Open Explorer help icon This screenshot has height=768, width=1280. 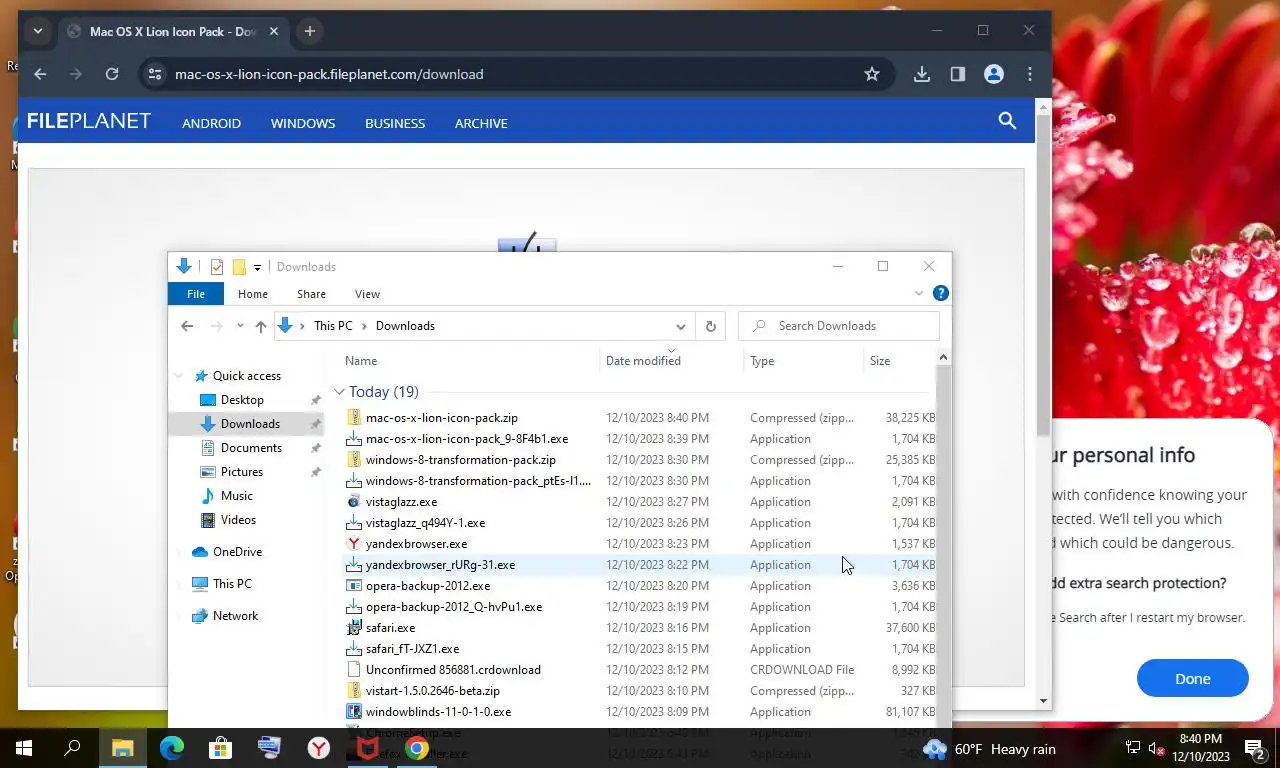[940, 294]
